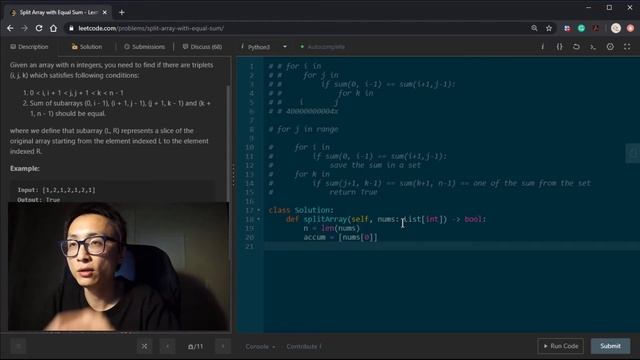This screenshot has width=640, height=360.
Task: Expand the Console panel
Action: click(x=260, y=347)
